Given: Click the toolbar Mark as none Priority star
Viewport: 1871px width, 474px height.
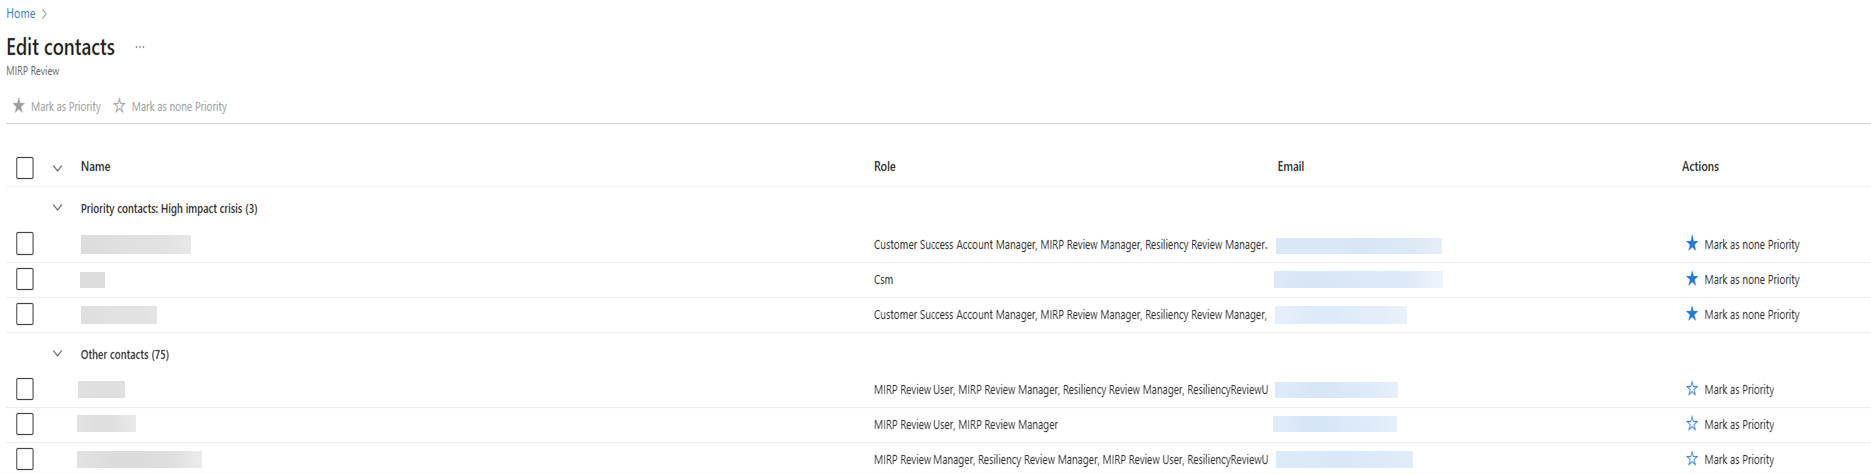Looking at the screenshot, I should (x=119, y=106).
